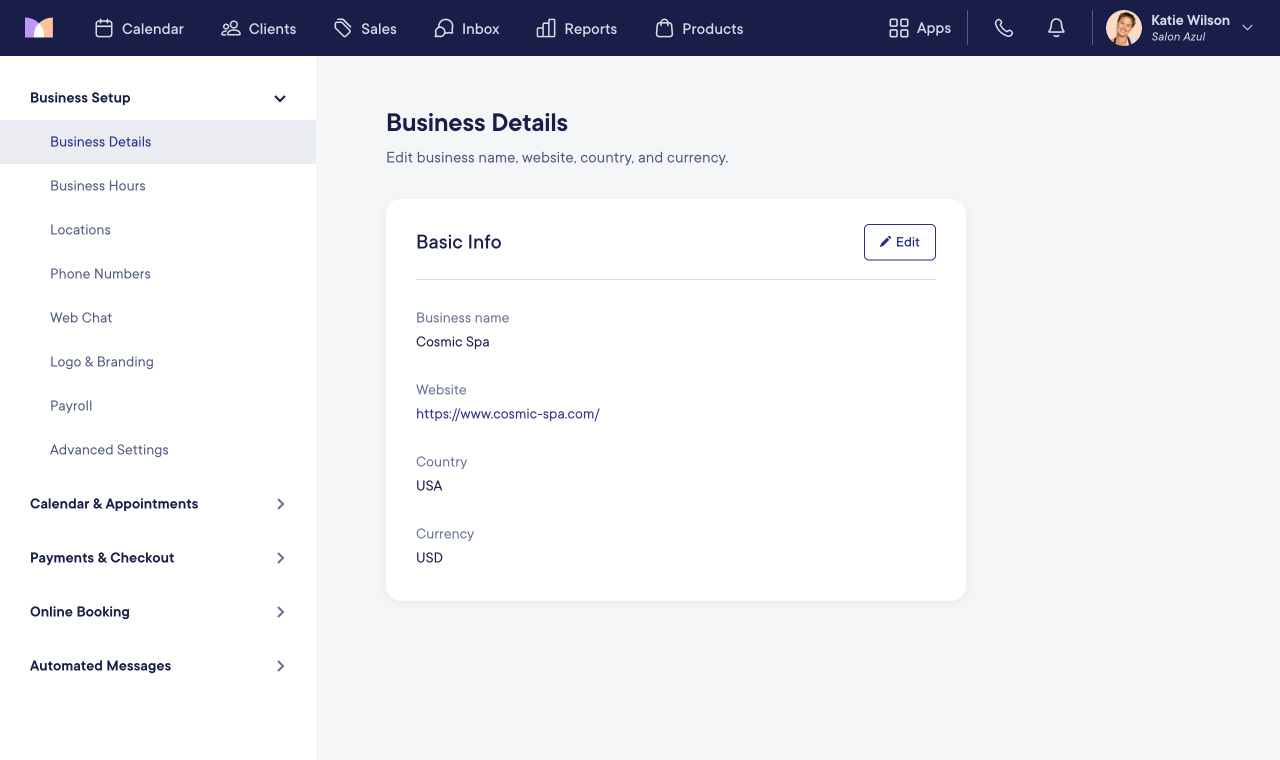Viewport: 1280px width, 760px height.
Task: Collapse the Business Setup section
Action: tap(280, 98)
